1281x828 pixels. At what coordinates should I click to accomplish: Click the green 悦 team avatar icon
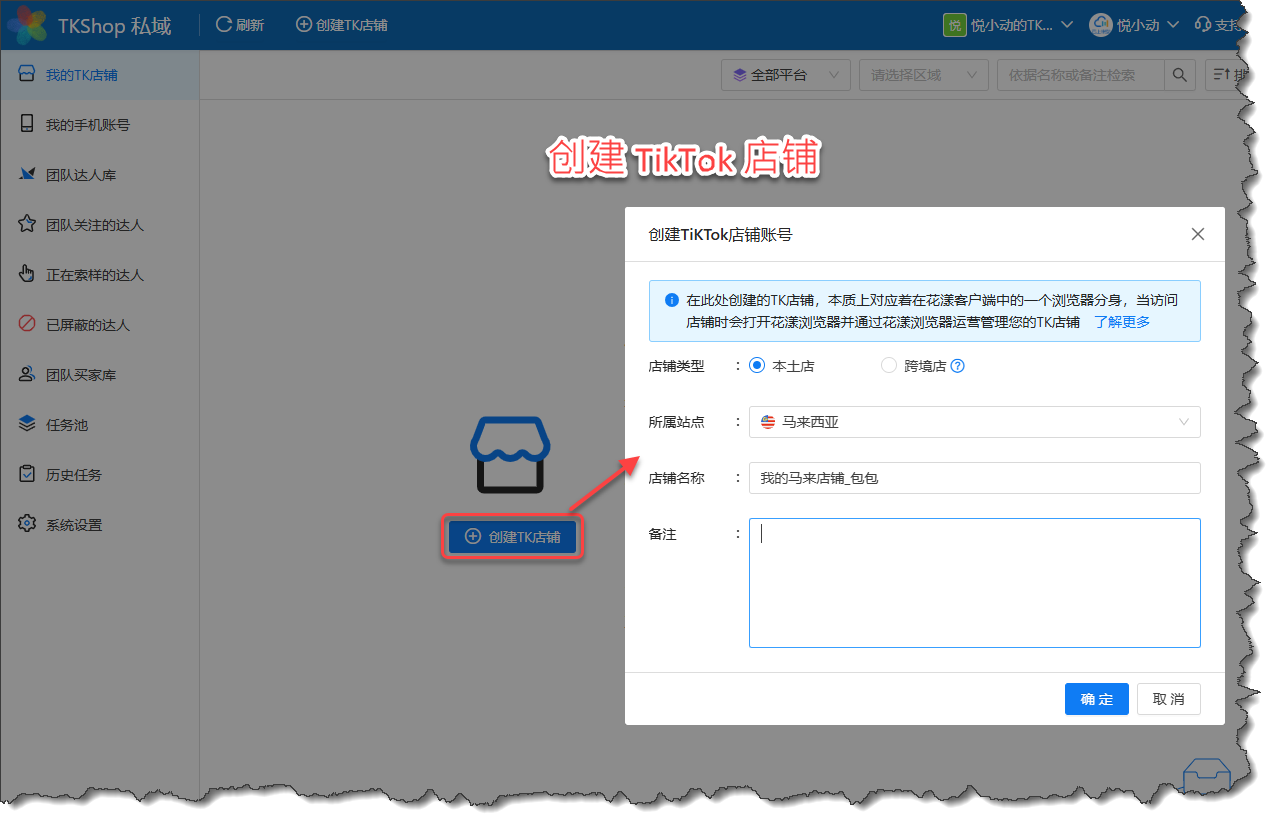click(x=954, y=25)
